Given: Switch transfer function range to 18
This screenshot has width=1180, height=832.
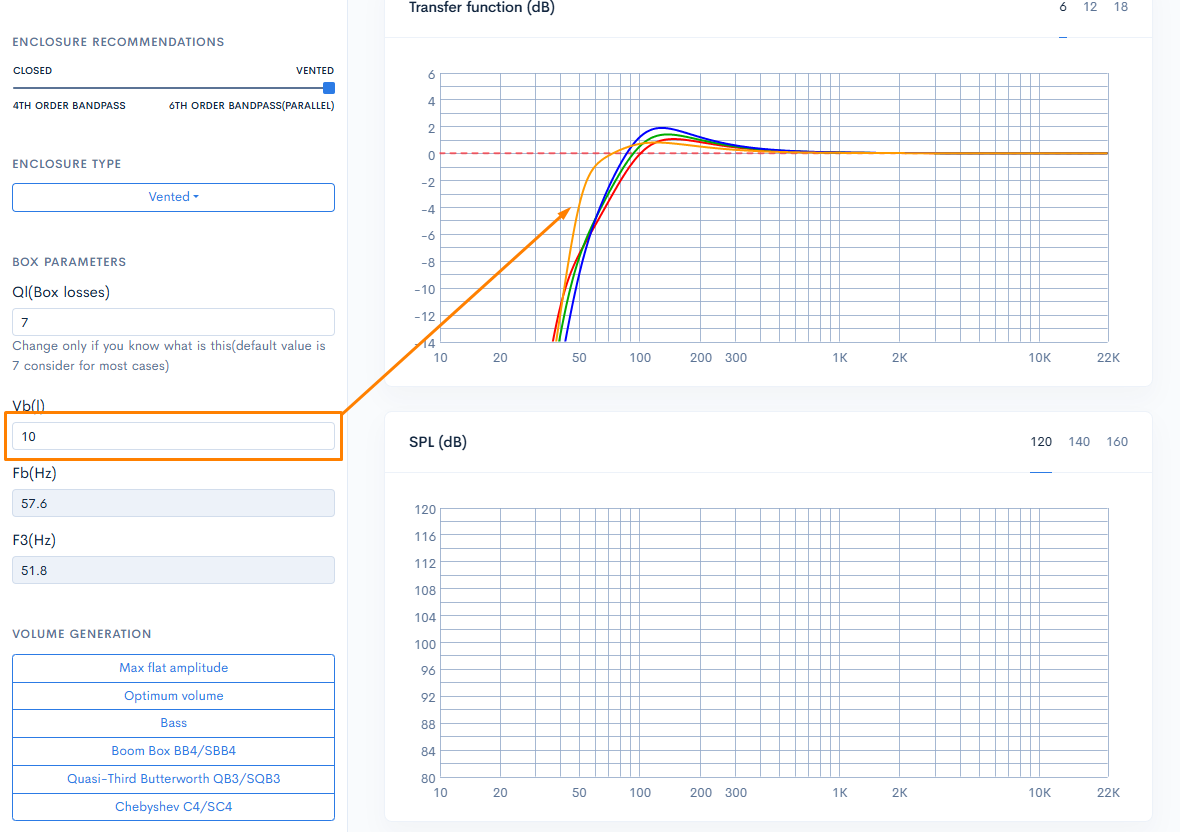Looking at the screenshot, I should click(1121, 8).
